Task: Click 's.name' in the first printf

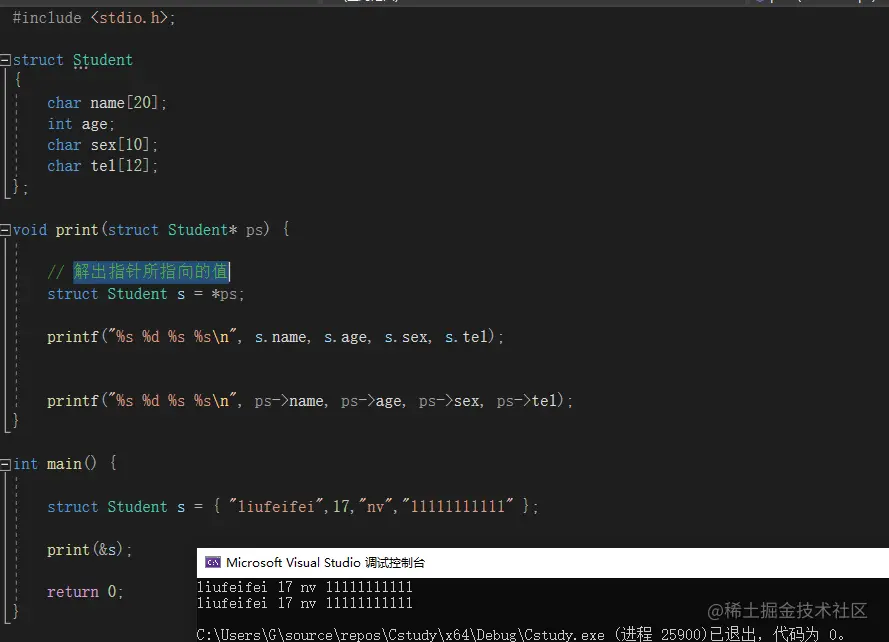Action: click(282, 337)
